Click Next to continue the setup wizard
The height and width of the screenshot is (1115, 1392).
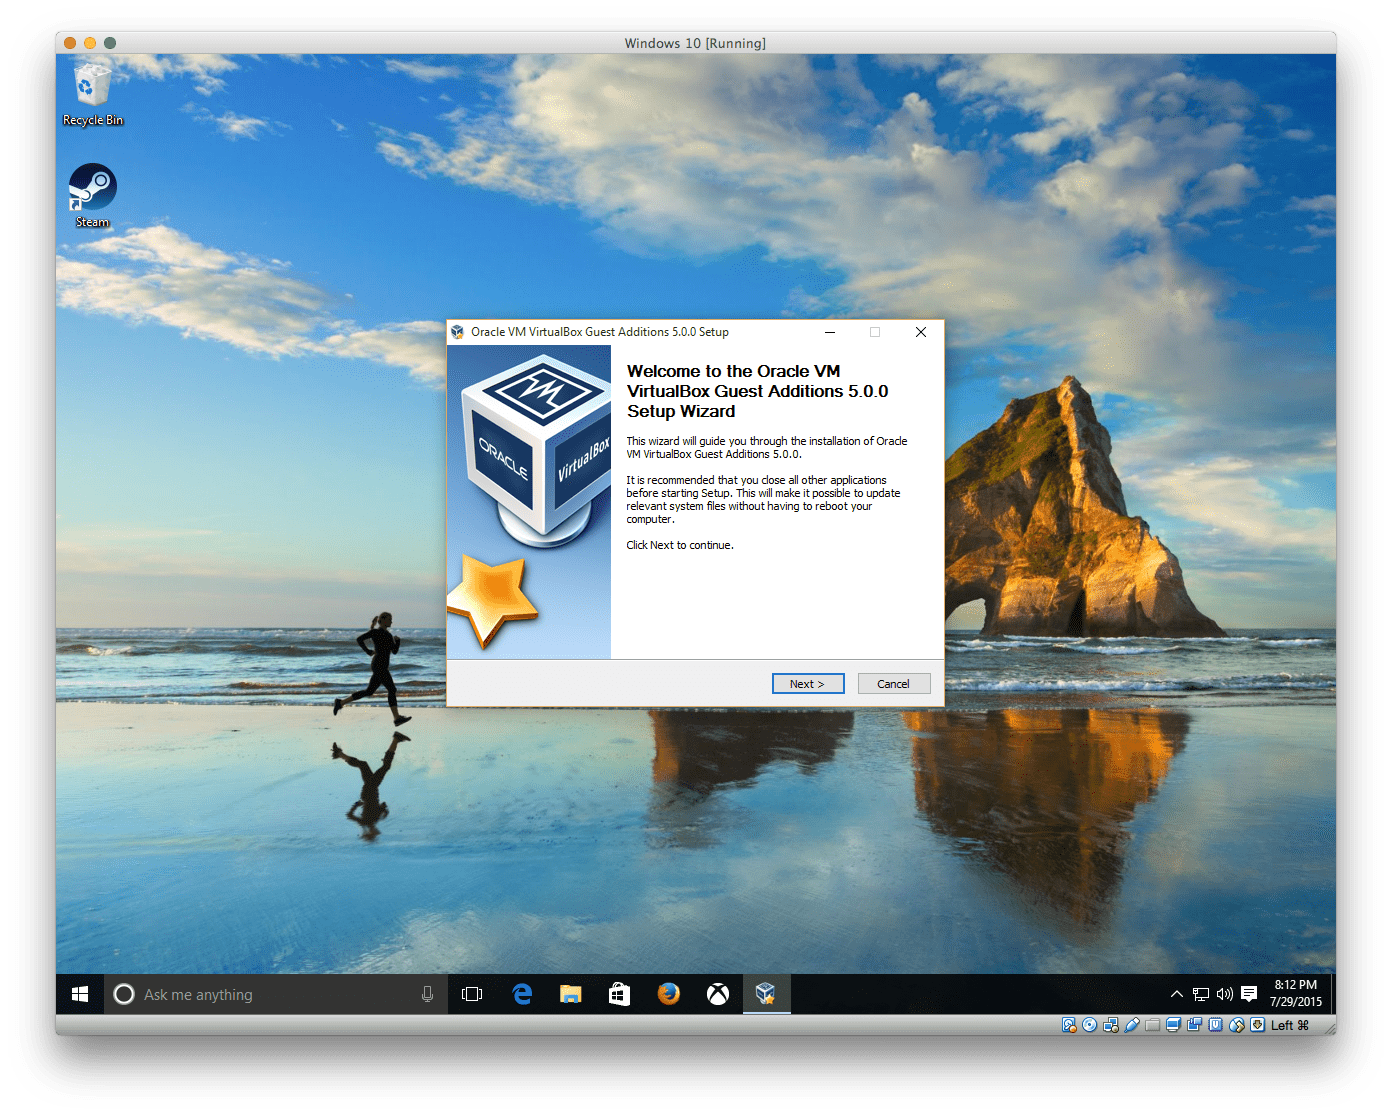click(x=808, y=683)
